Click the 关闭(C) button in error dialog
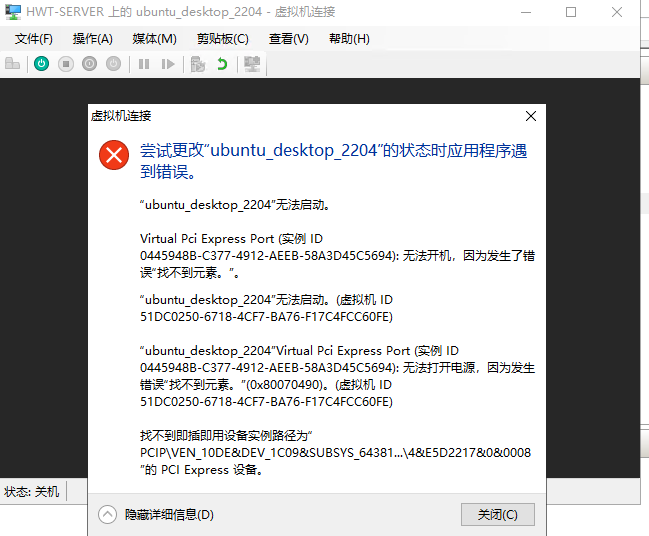The image size is (649, 536). coord(498,514)
